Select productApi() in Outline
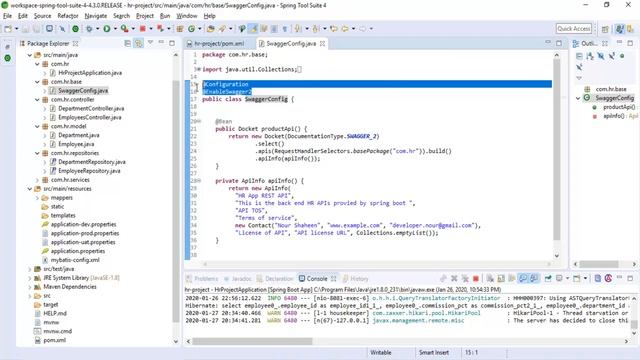Screen dimensions: 640x360 (619, 107)
